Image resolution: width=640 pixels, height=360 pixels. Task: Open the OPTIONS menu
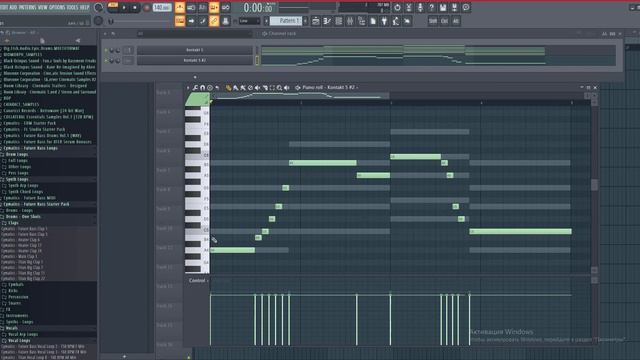point(57,7)
